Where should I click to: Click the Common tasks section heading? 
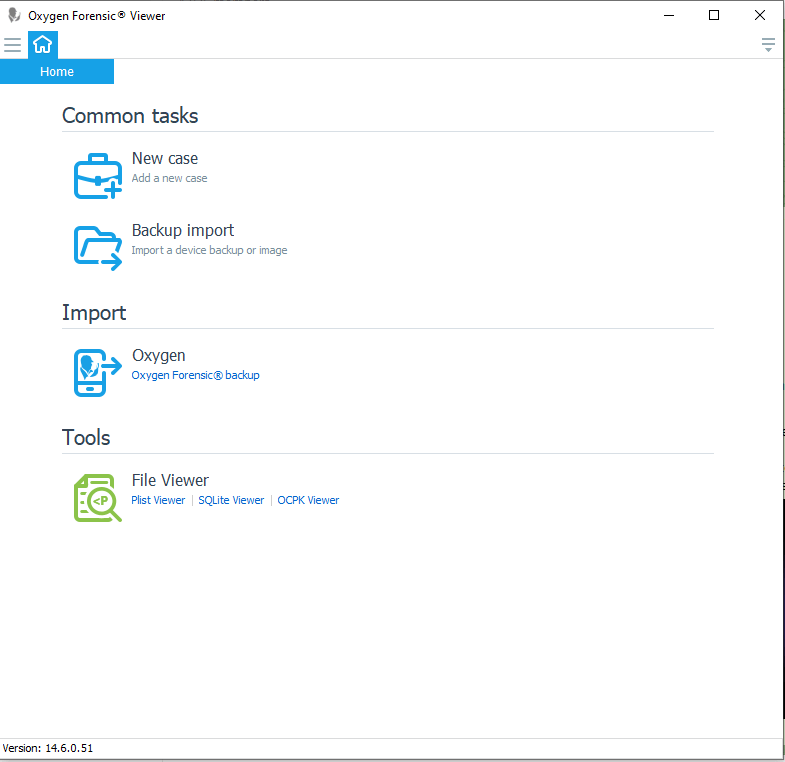130,116
